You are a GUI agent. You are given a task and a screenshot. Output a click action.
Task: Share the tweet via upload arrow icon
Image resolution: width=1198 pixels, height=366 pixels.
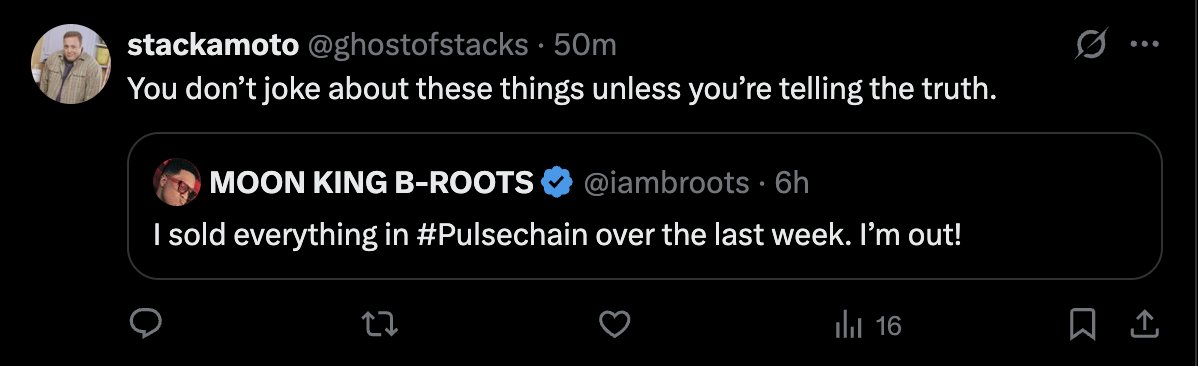click(x=1145, y=326)
